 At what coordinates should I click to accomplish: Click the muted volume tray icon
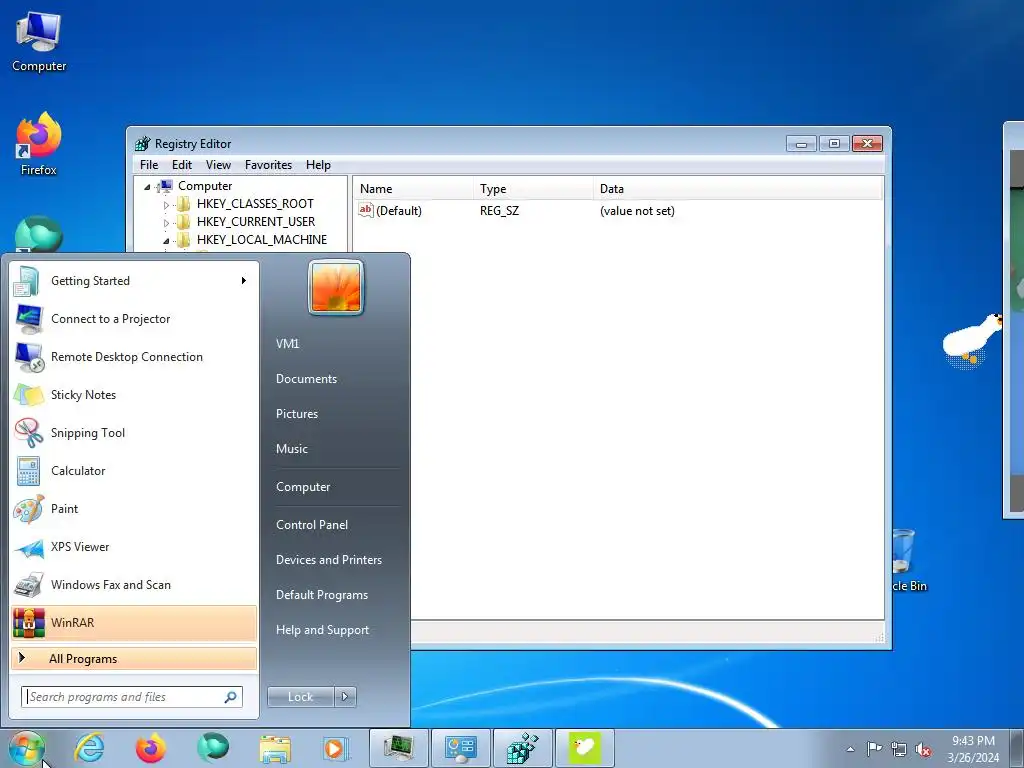coord(923,749)
